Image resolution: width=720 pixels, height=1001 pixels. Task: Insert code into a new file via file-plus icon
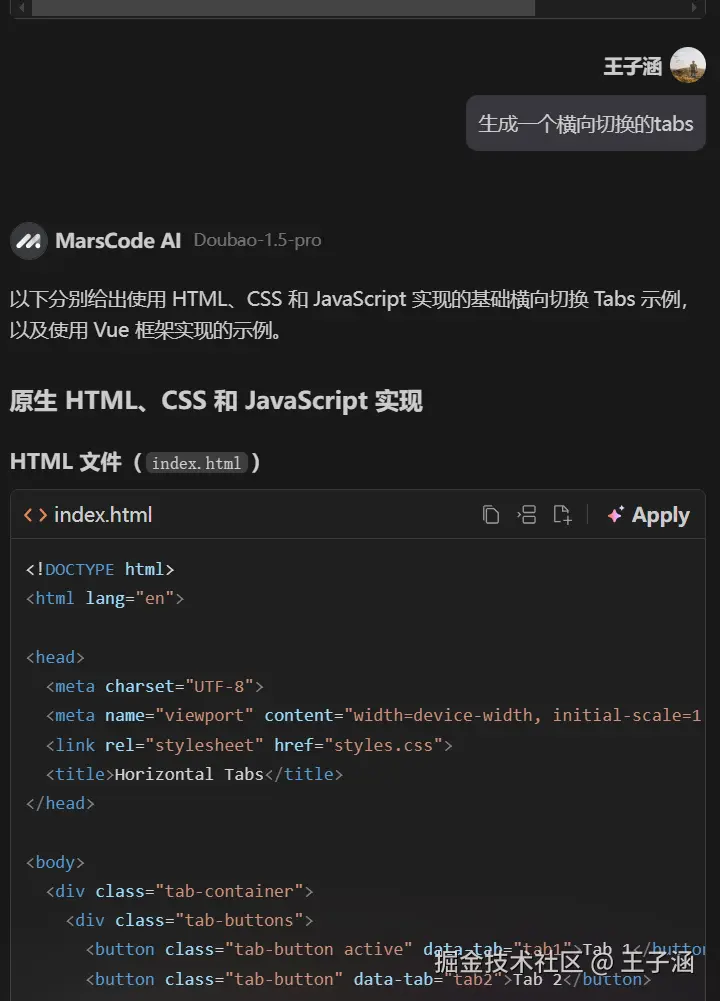563,514
